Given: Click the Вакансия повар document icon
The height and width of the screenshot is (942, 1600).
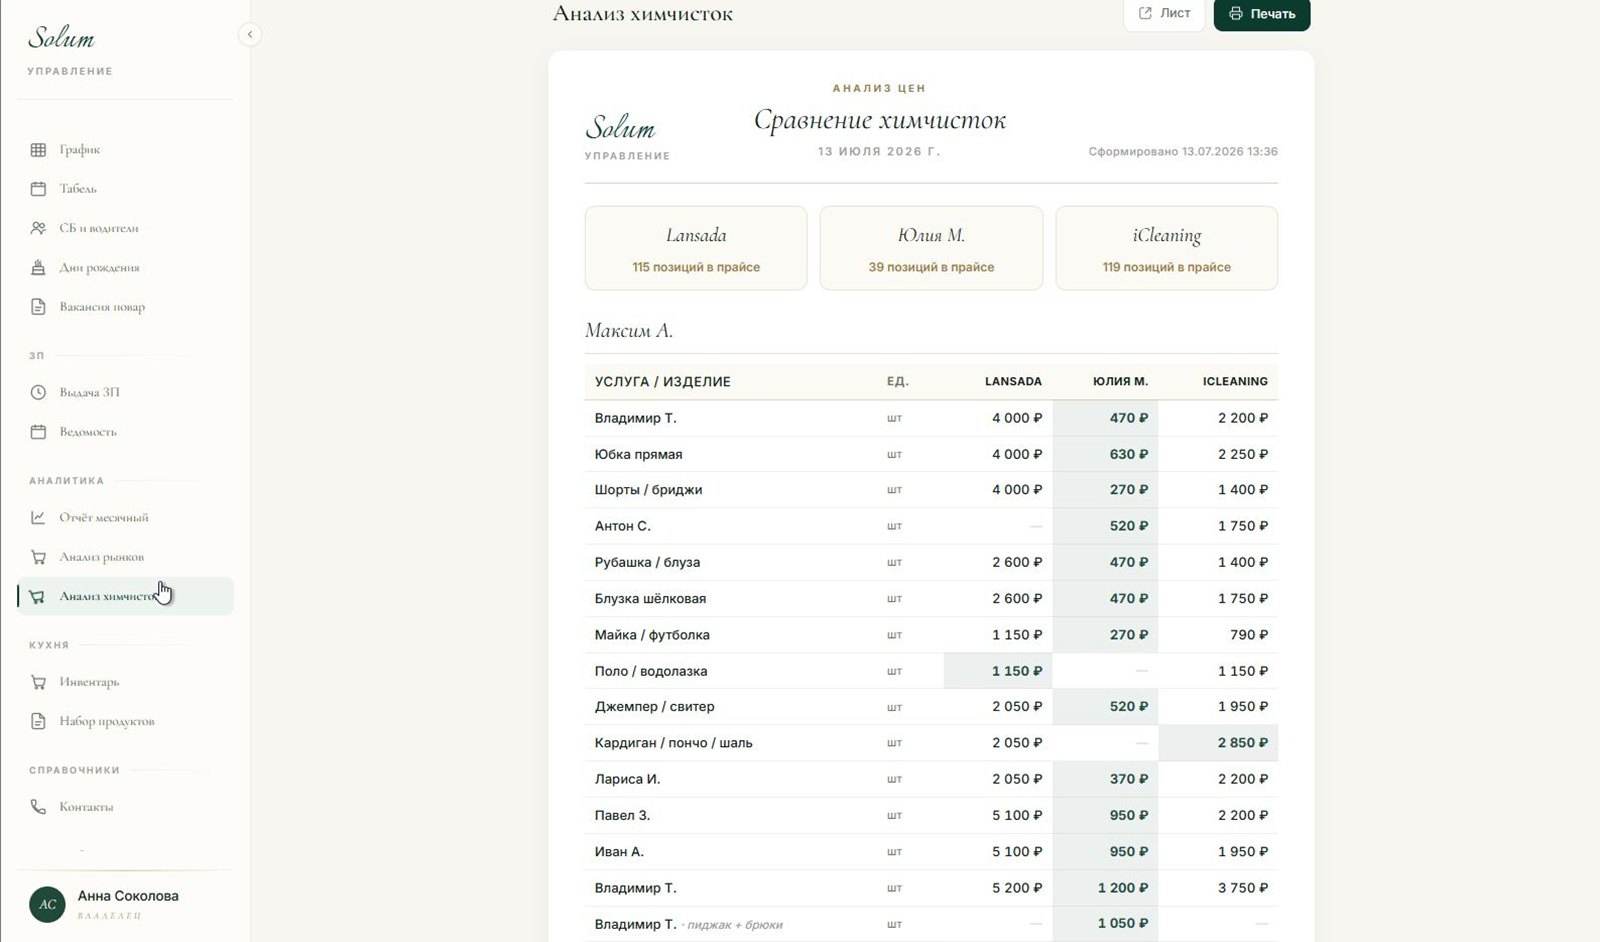Looking at the screenshot, I should click(x=38, y=307).
